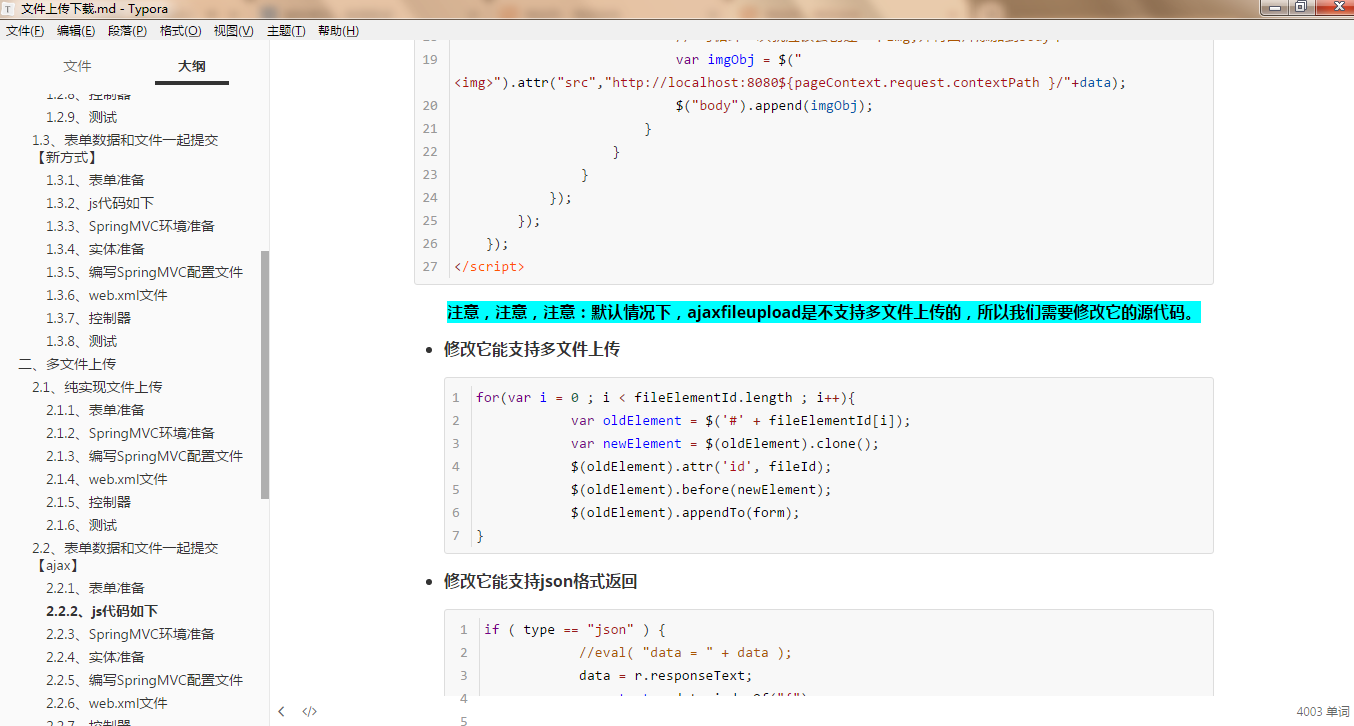Image resolution: width=1354 pixels, height=726 pixels.
Task: Open the 编辑(E) menu
Action: tap(76, 31)
